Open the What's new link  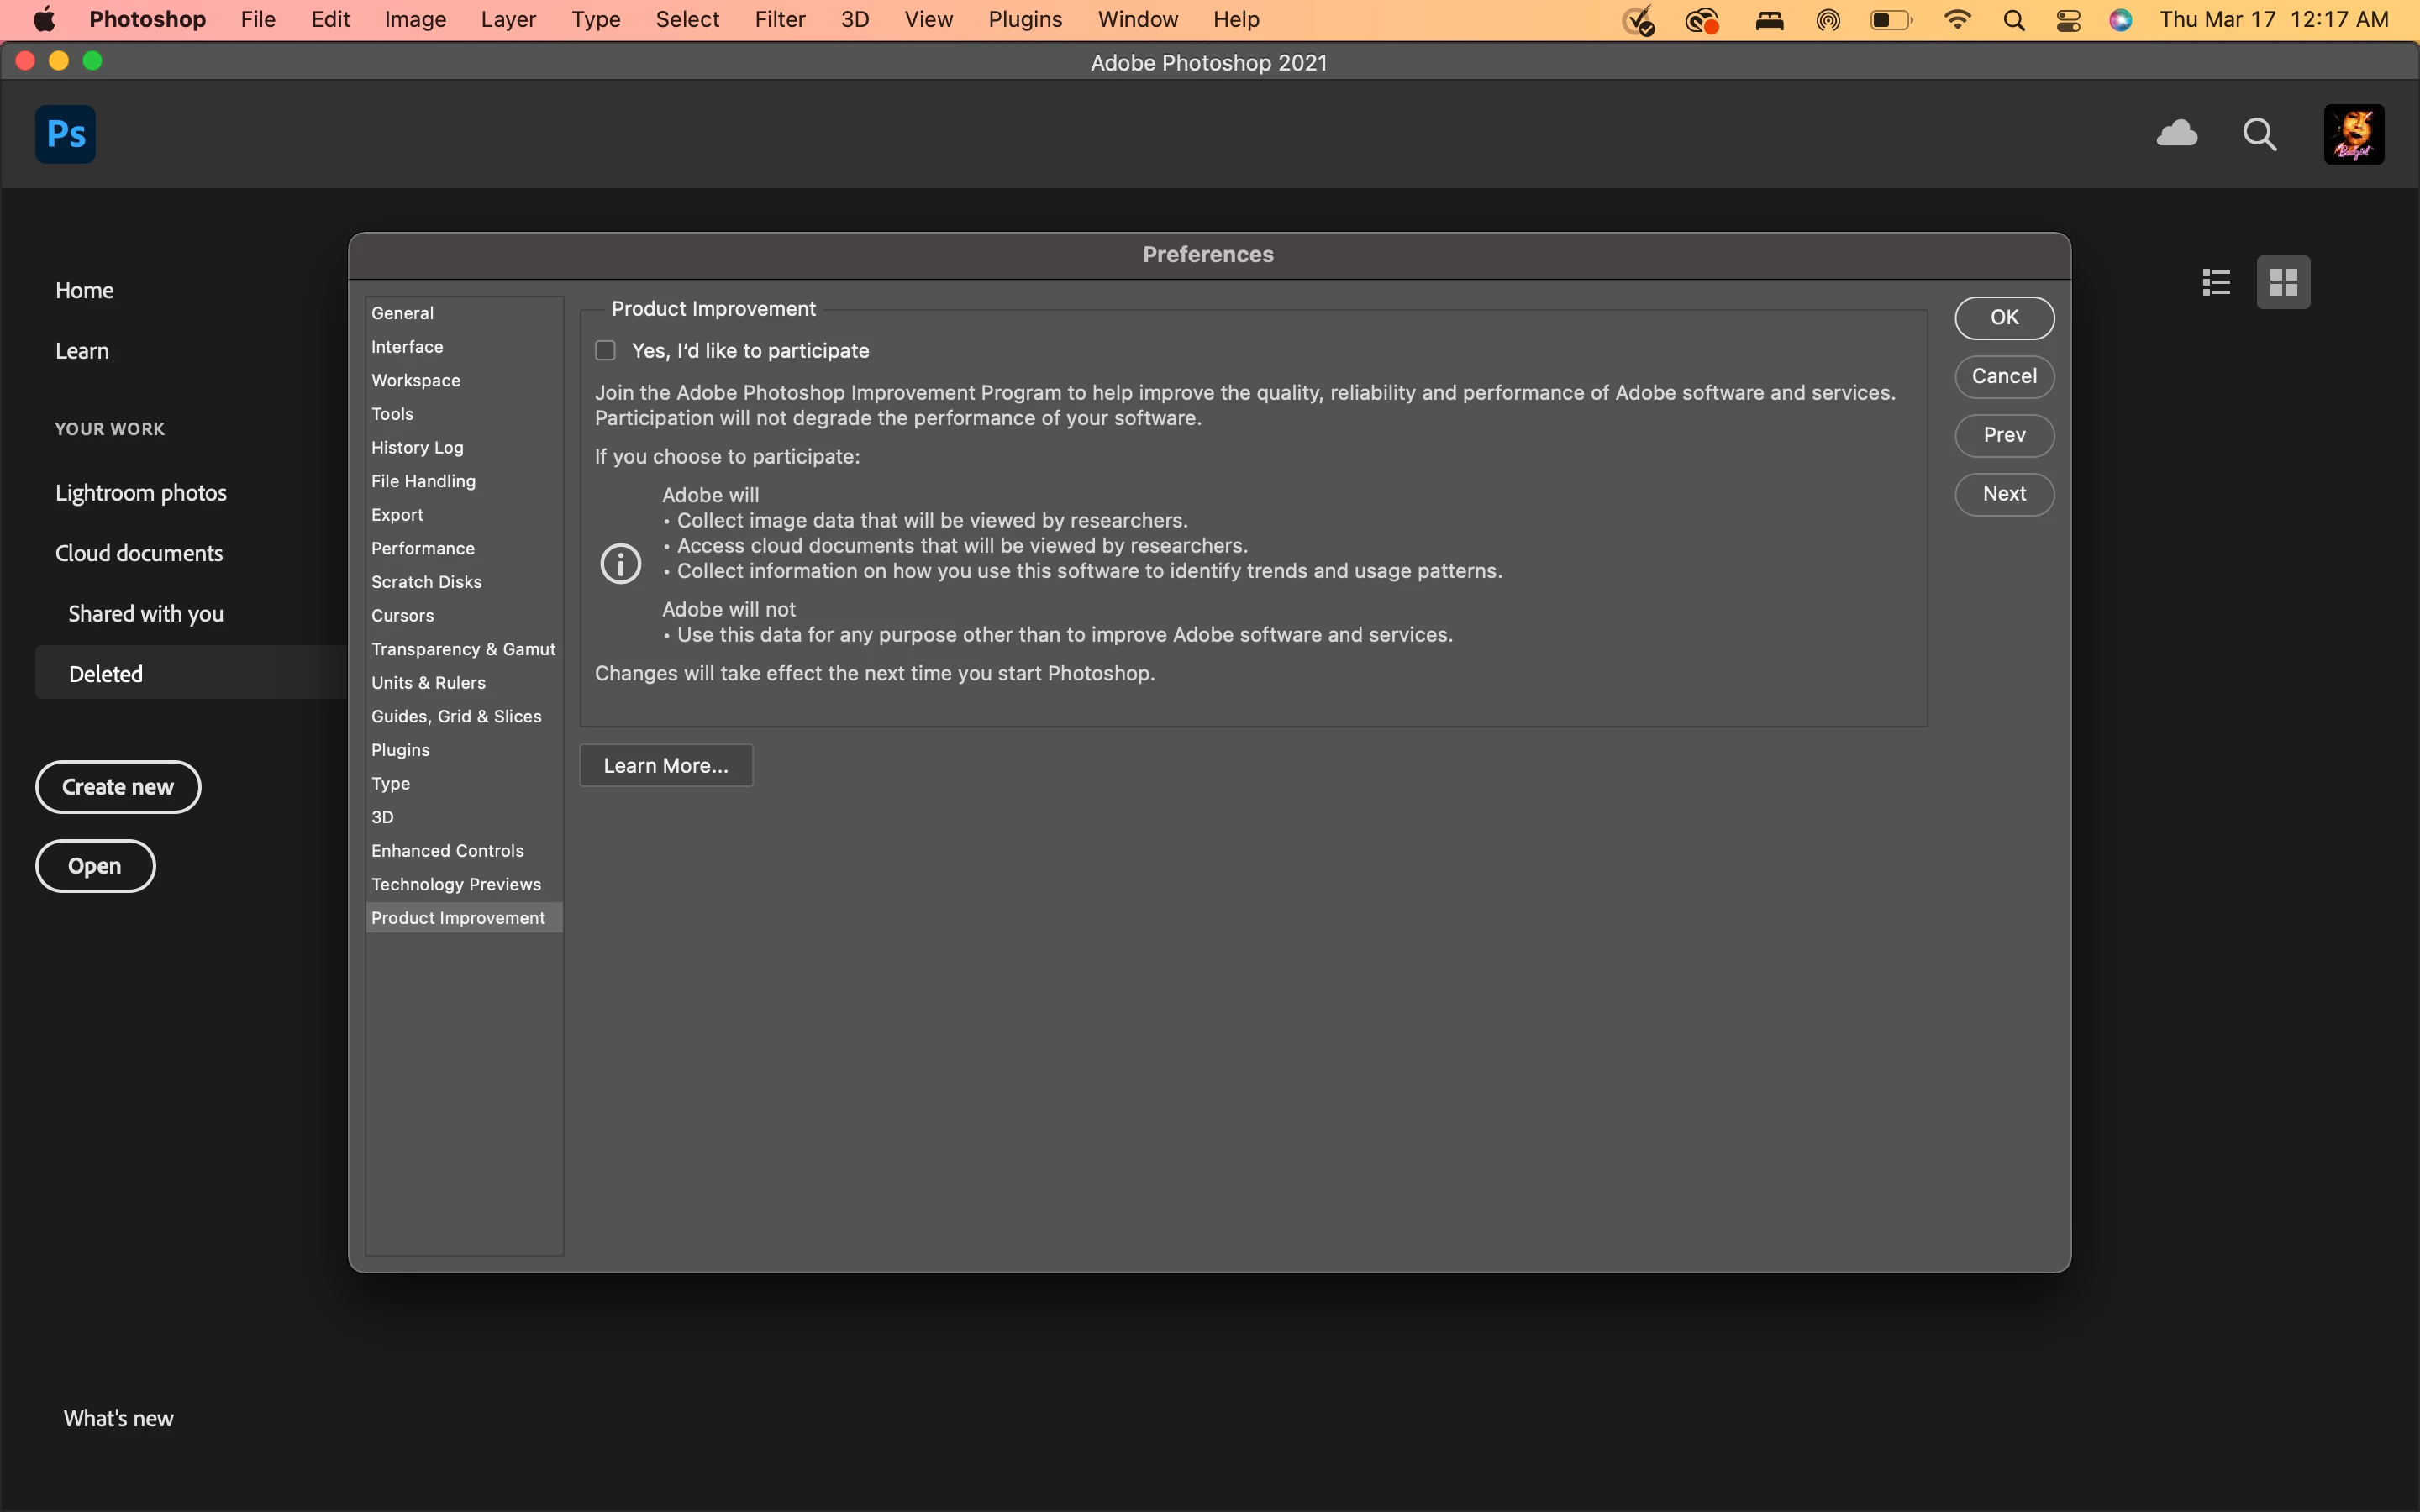tap(118, 1418)
